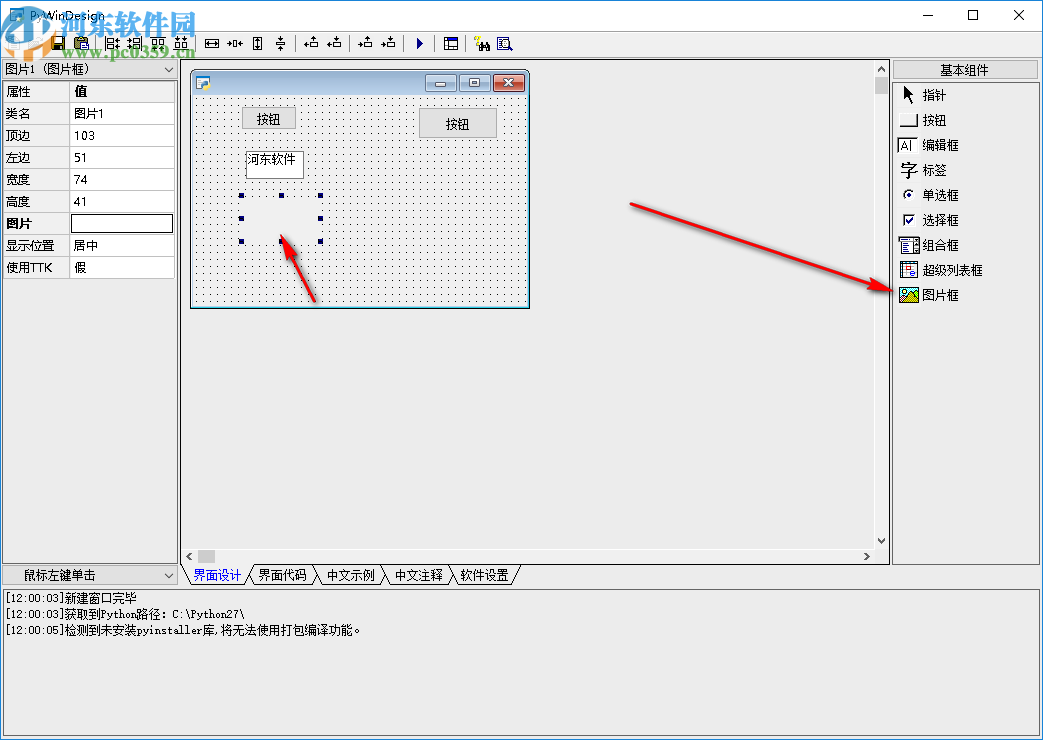Image resolution: width=1043 pixels, height=740 pixels.
Task: Click the 顶边 value field 103
Action: 122,136
